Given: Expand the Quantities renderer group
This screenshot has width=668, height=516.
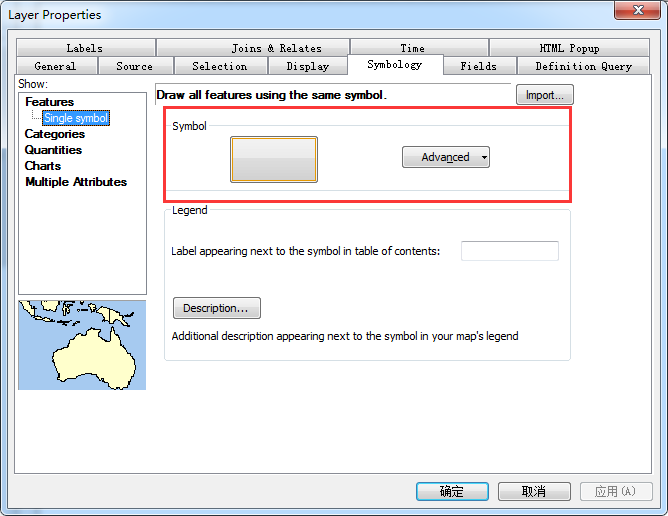Looking at the screenshot, I should click(53, 150).
